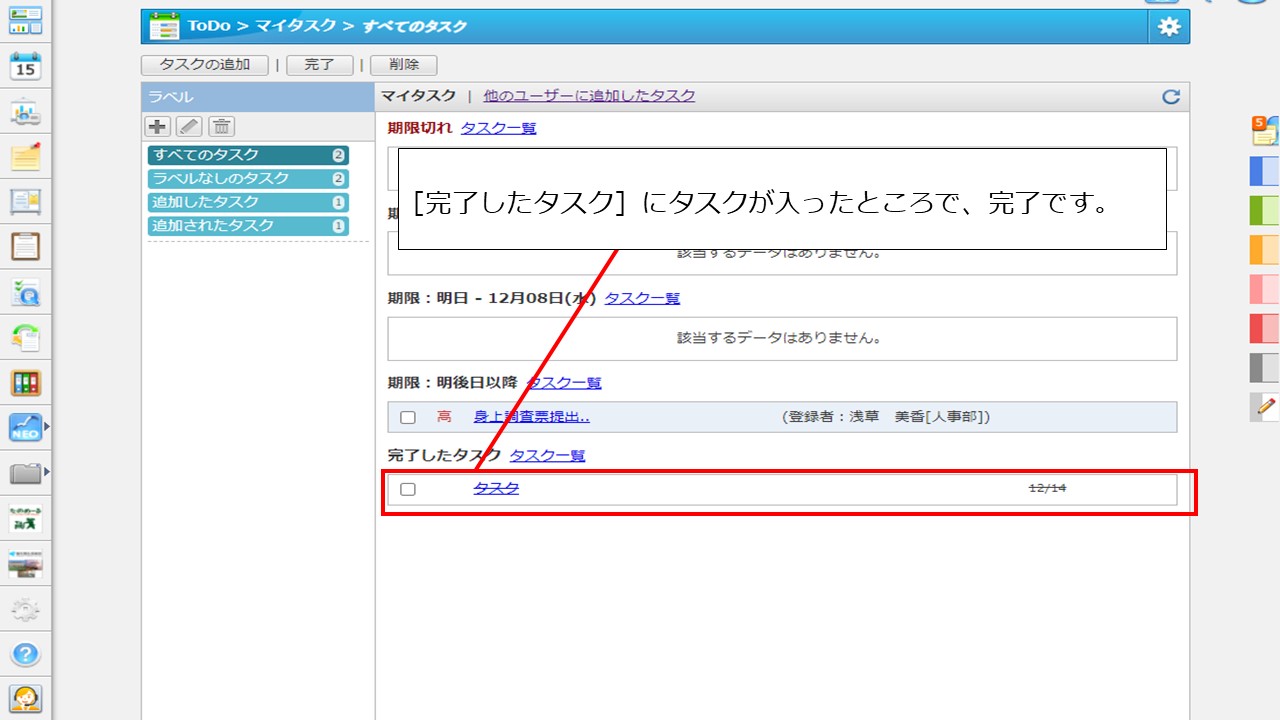Open the help question mark icon

[x=25, y=655]
